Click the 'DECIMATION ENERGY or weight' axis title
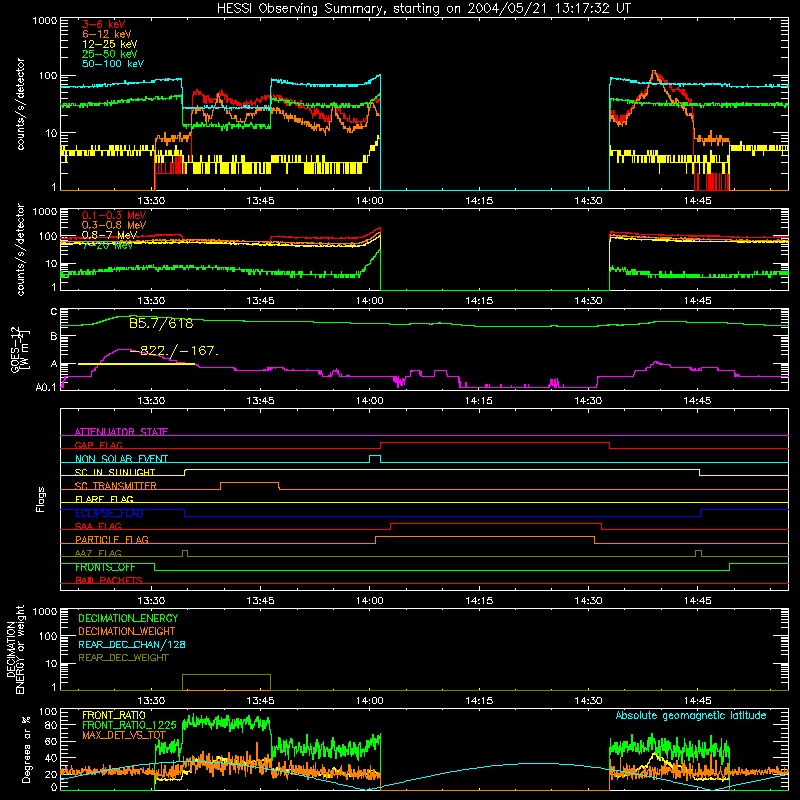This screenshot has width=800, height=800. pyautogui.click(x=15, y=649)
